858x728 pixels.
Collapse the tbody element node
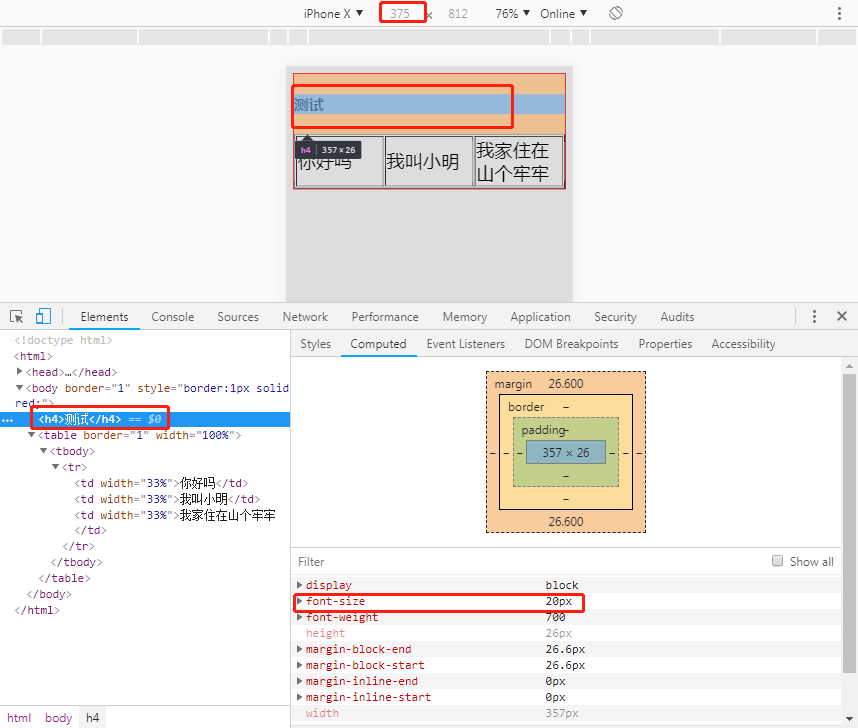[x=44, y=450]
